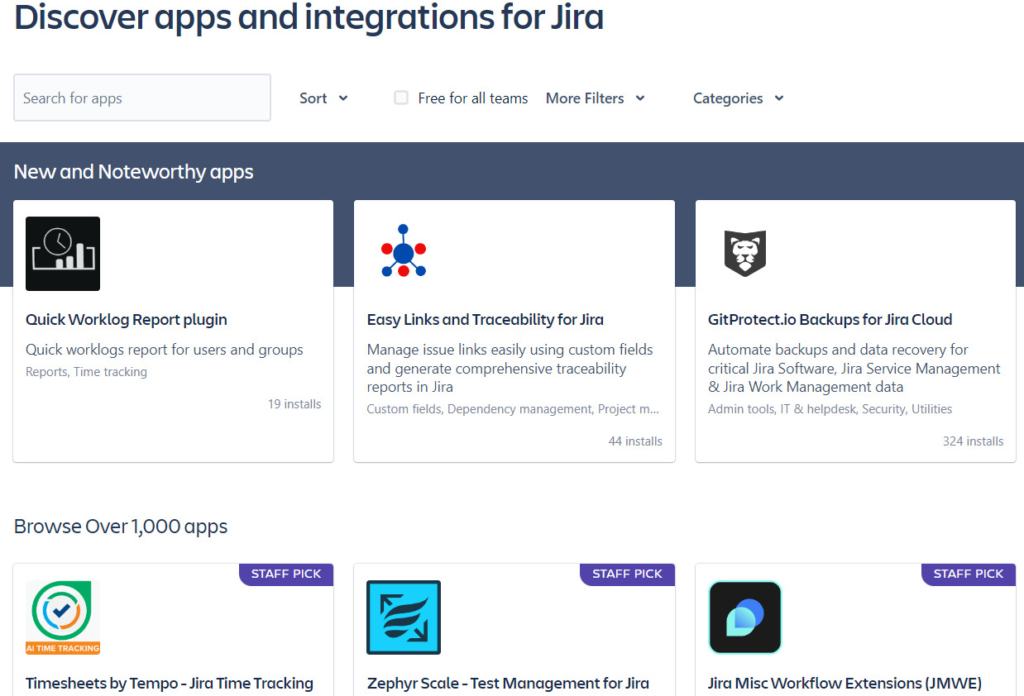
Task: Open the Quick Worklog Report plugin page
Action: tap(125, 319)
